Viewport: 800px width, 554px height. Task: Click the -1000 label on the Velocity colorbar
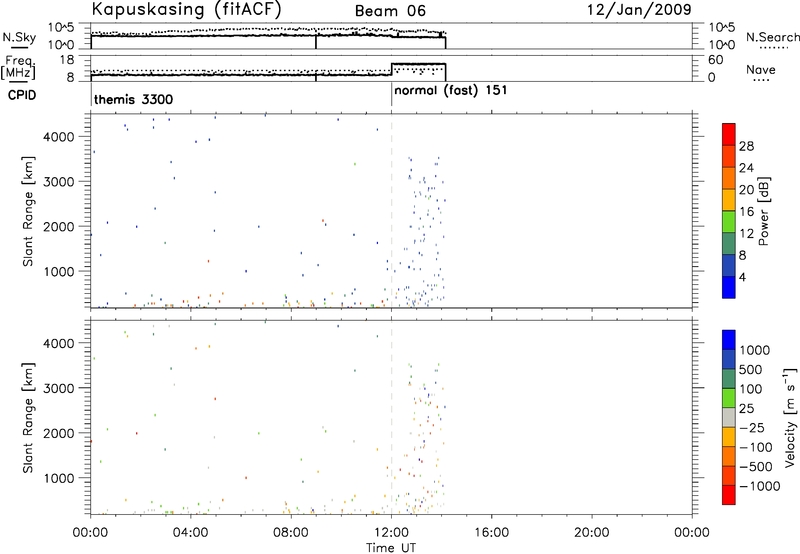(760, 486)
